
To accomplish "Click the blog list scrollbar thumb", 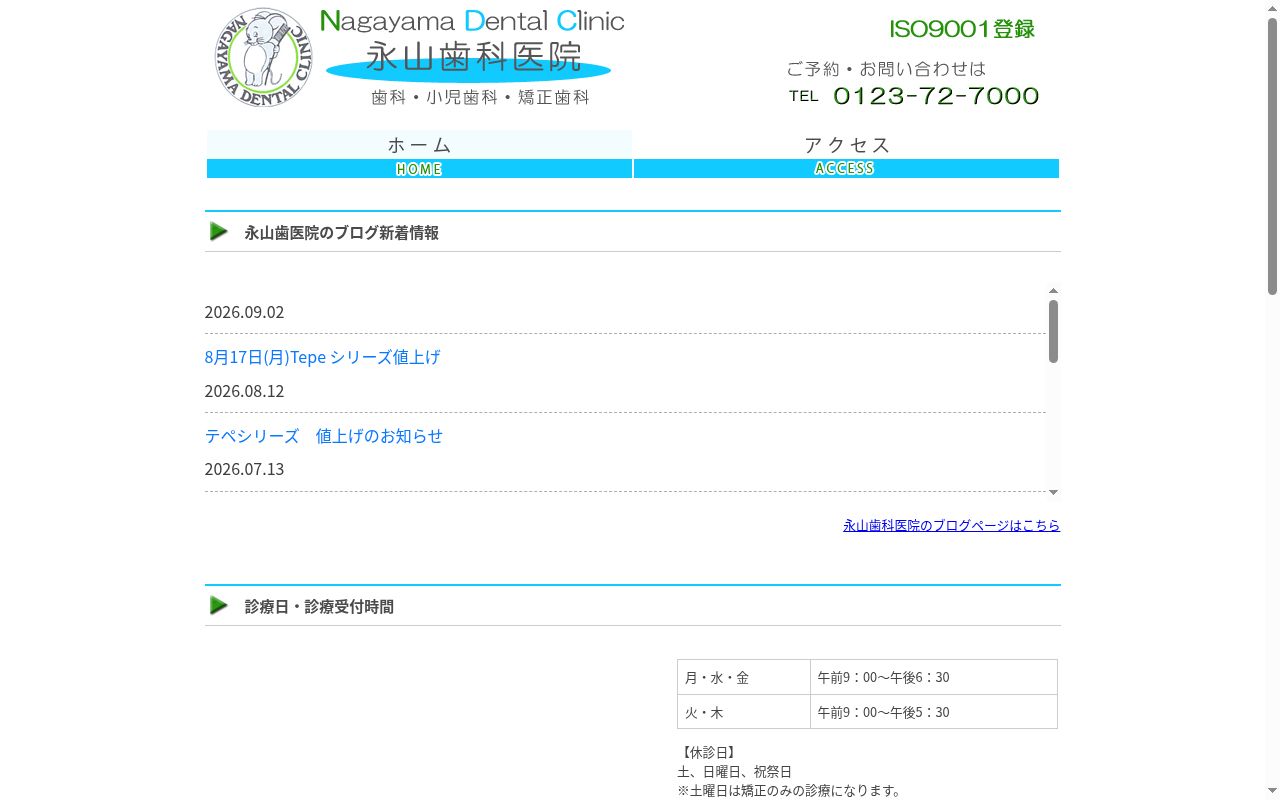I will (x=1053, y=331).
